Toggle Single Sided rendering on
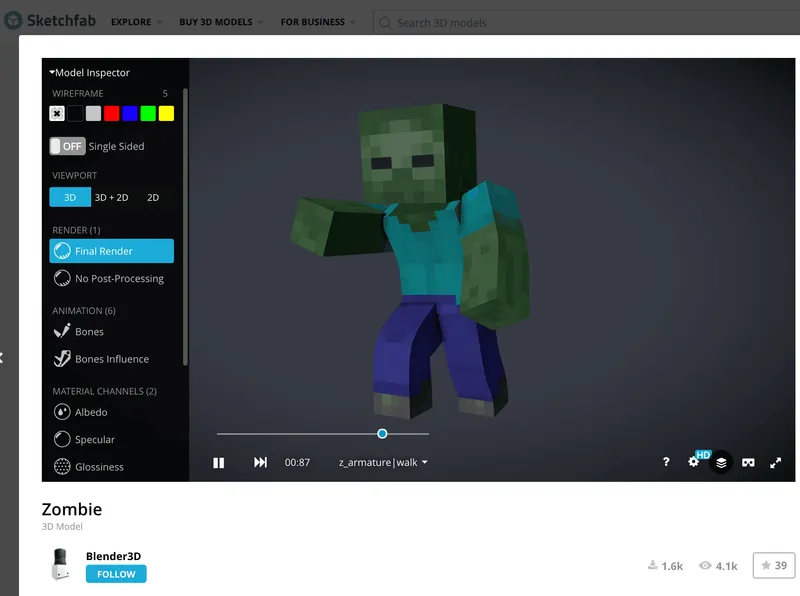 68,146
